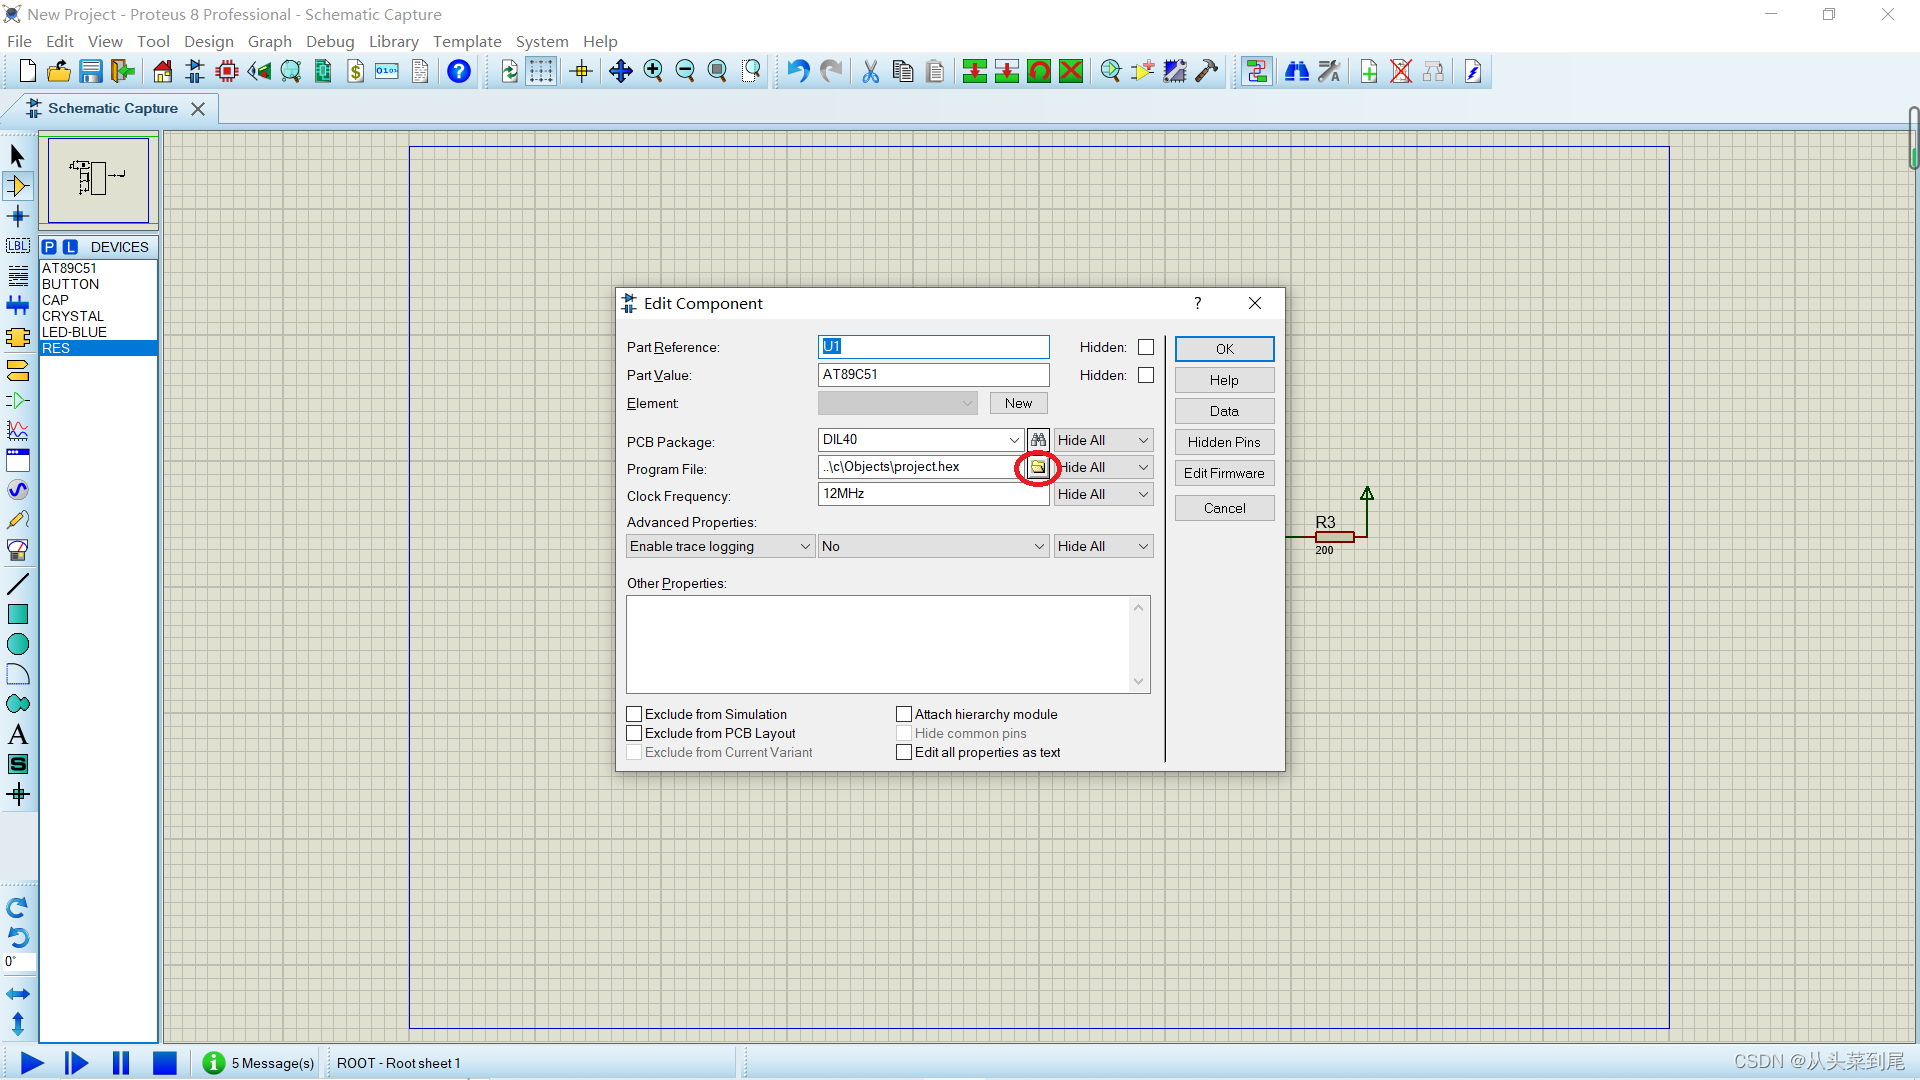This screenshot has width=1920, height=1080.
Task: Open Hide All dropdown for PCB Package
Action: click(x=1103, y=440)
